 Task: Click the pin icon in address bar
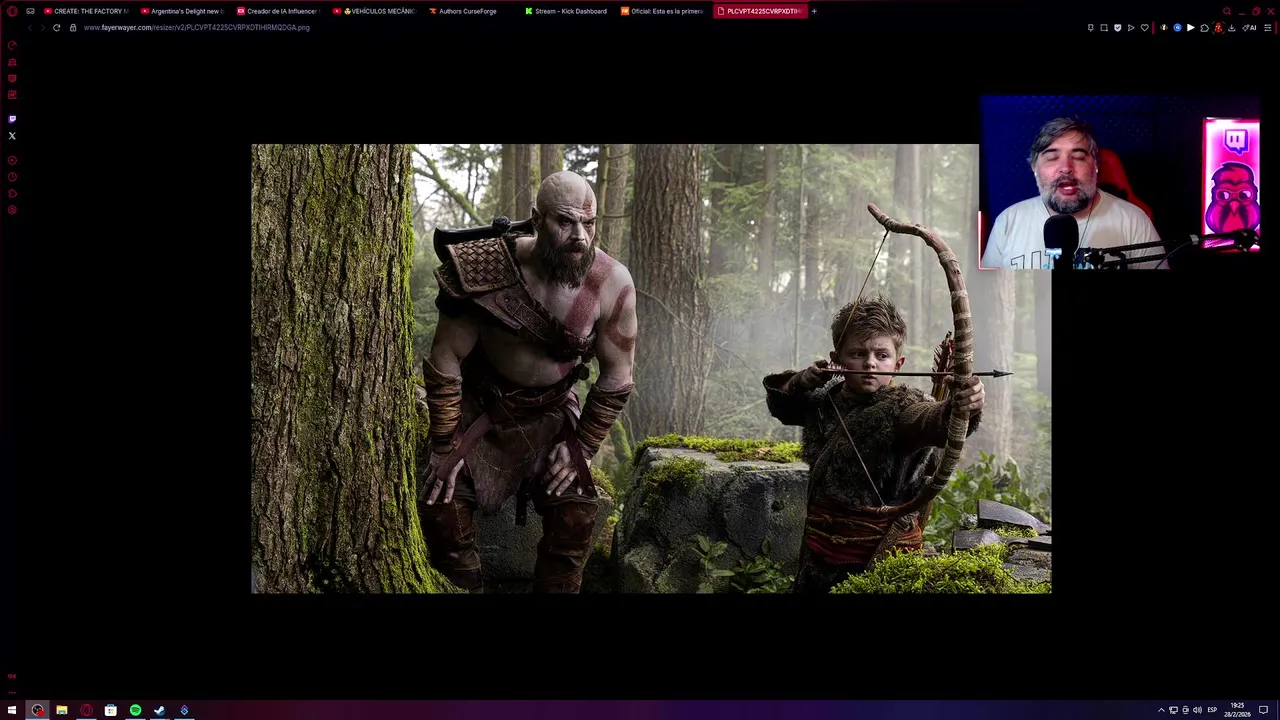(x=1090, y=27)
